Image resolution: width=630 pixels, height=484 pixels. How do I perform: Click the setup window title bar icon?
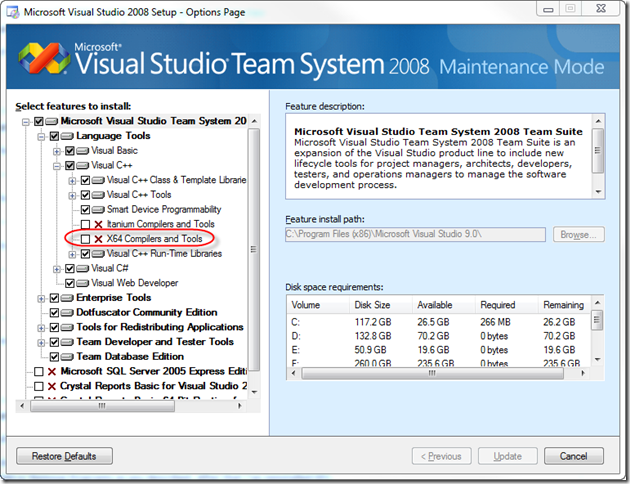click(x=12, y=12)
